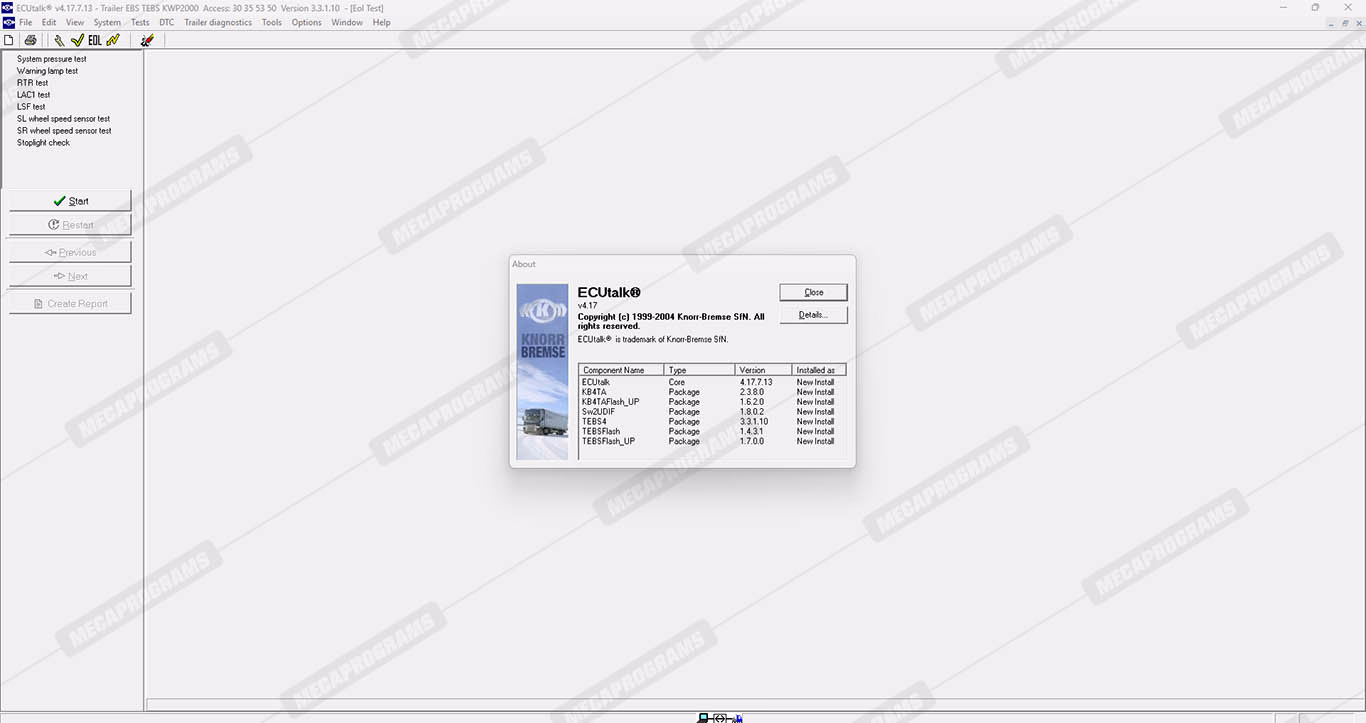The image size is (1366, 723).
Task: Close the About dialog
Action: tap(813, 292)
